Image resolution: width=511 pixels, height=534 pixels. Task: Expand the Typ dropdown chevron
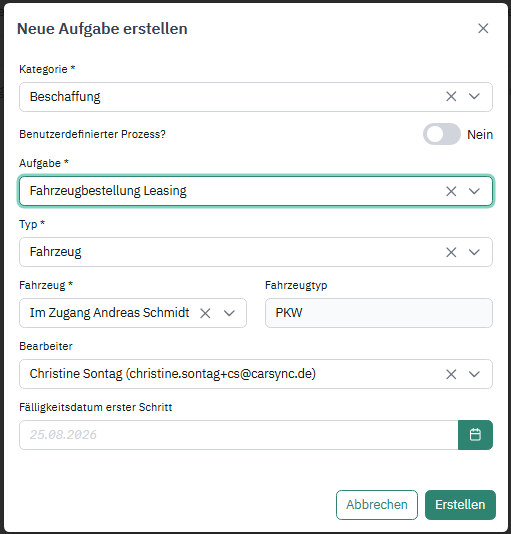pos(474,252)
